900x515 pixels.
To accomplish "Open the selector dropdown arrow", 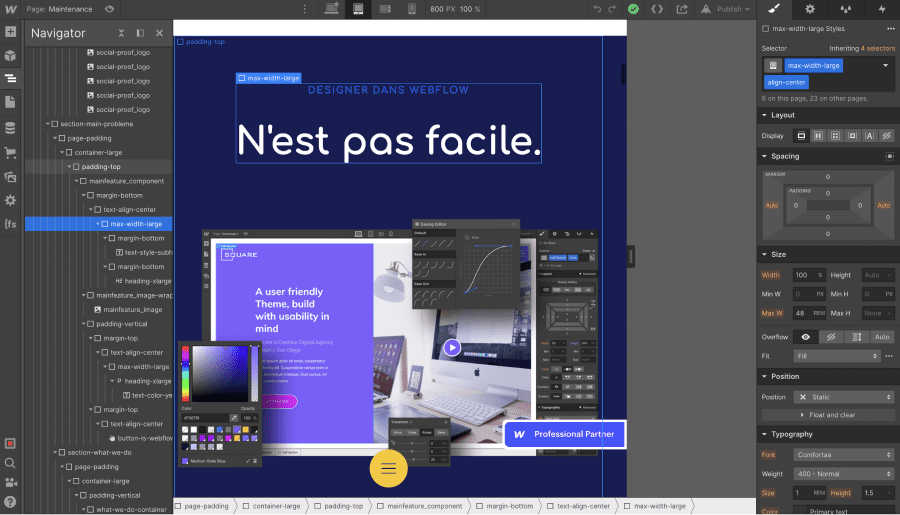I will click(x=886, y=65).
